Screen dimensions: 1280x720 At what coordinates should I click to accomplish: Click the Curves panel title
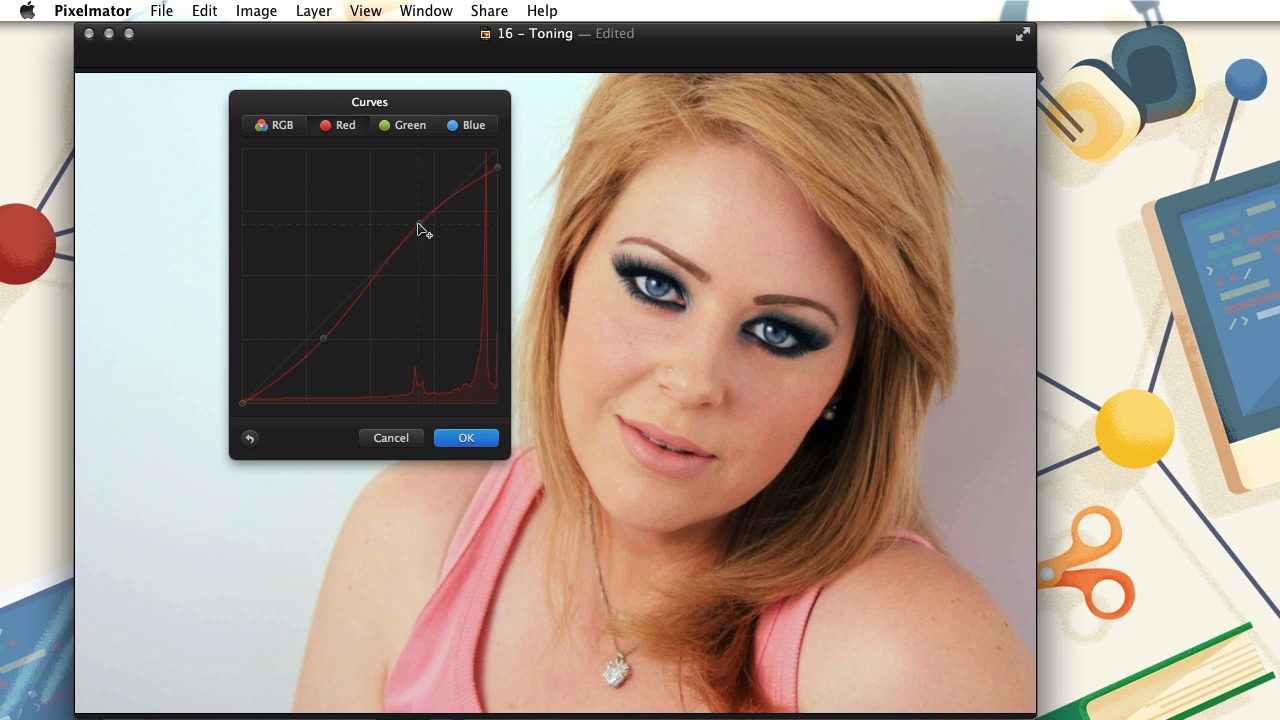pos(369,102)
